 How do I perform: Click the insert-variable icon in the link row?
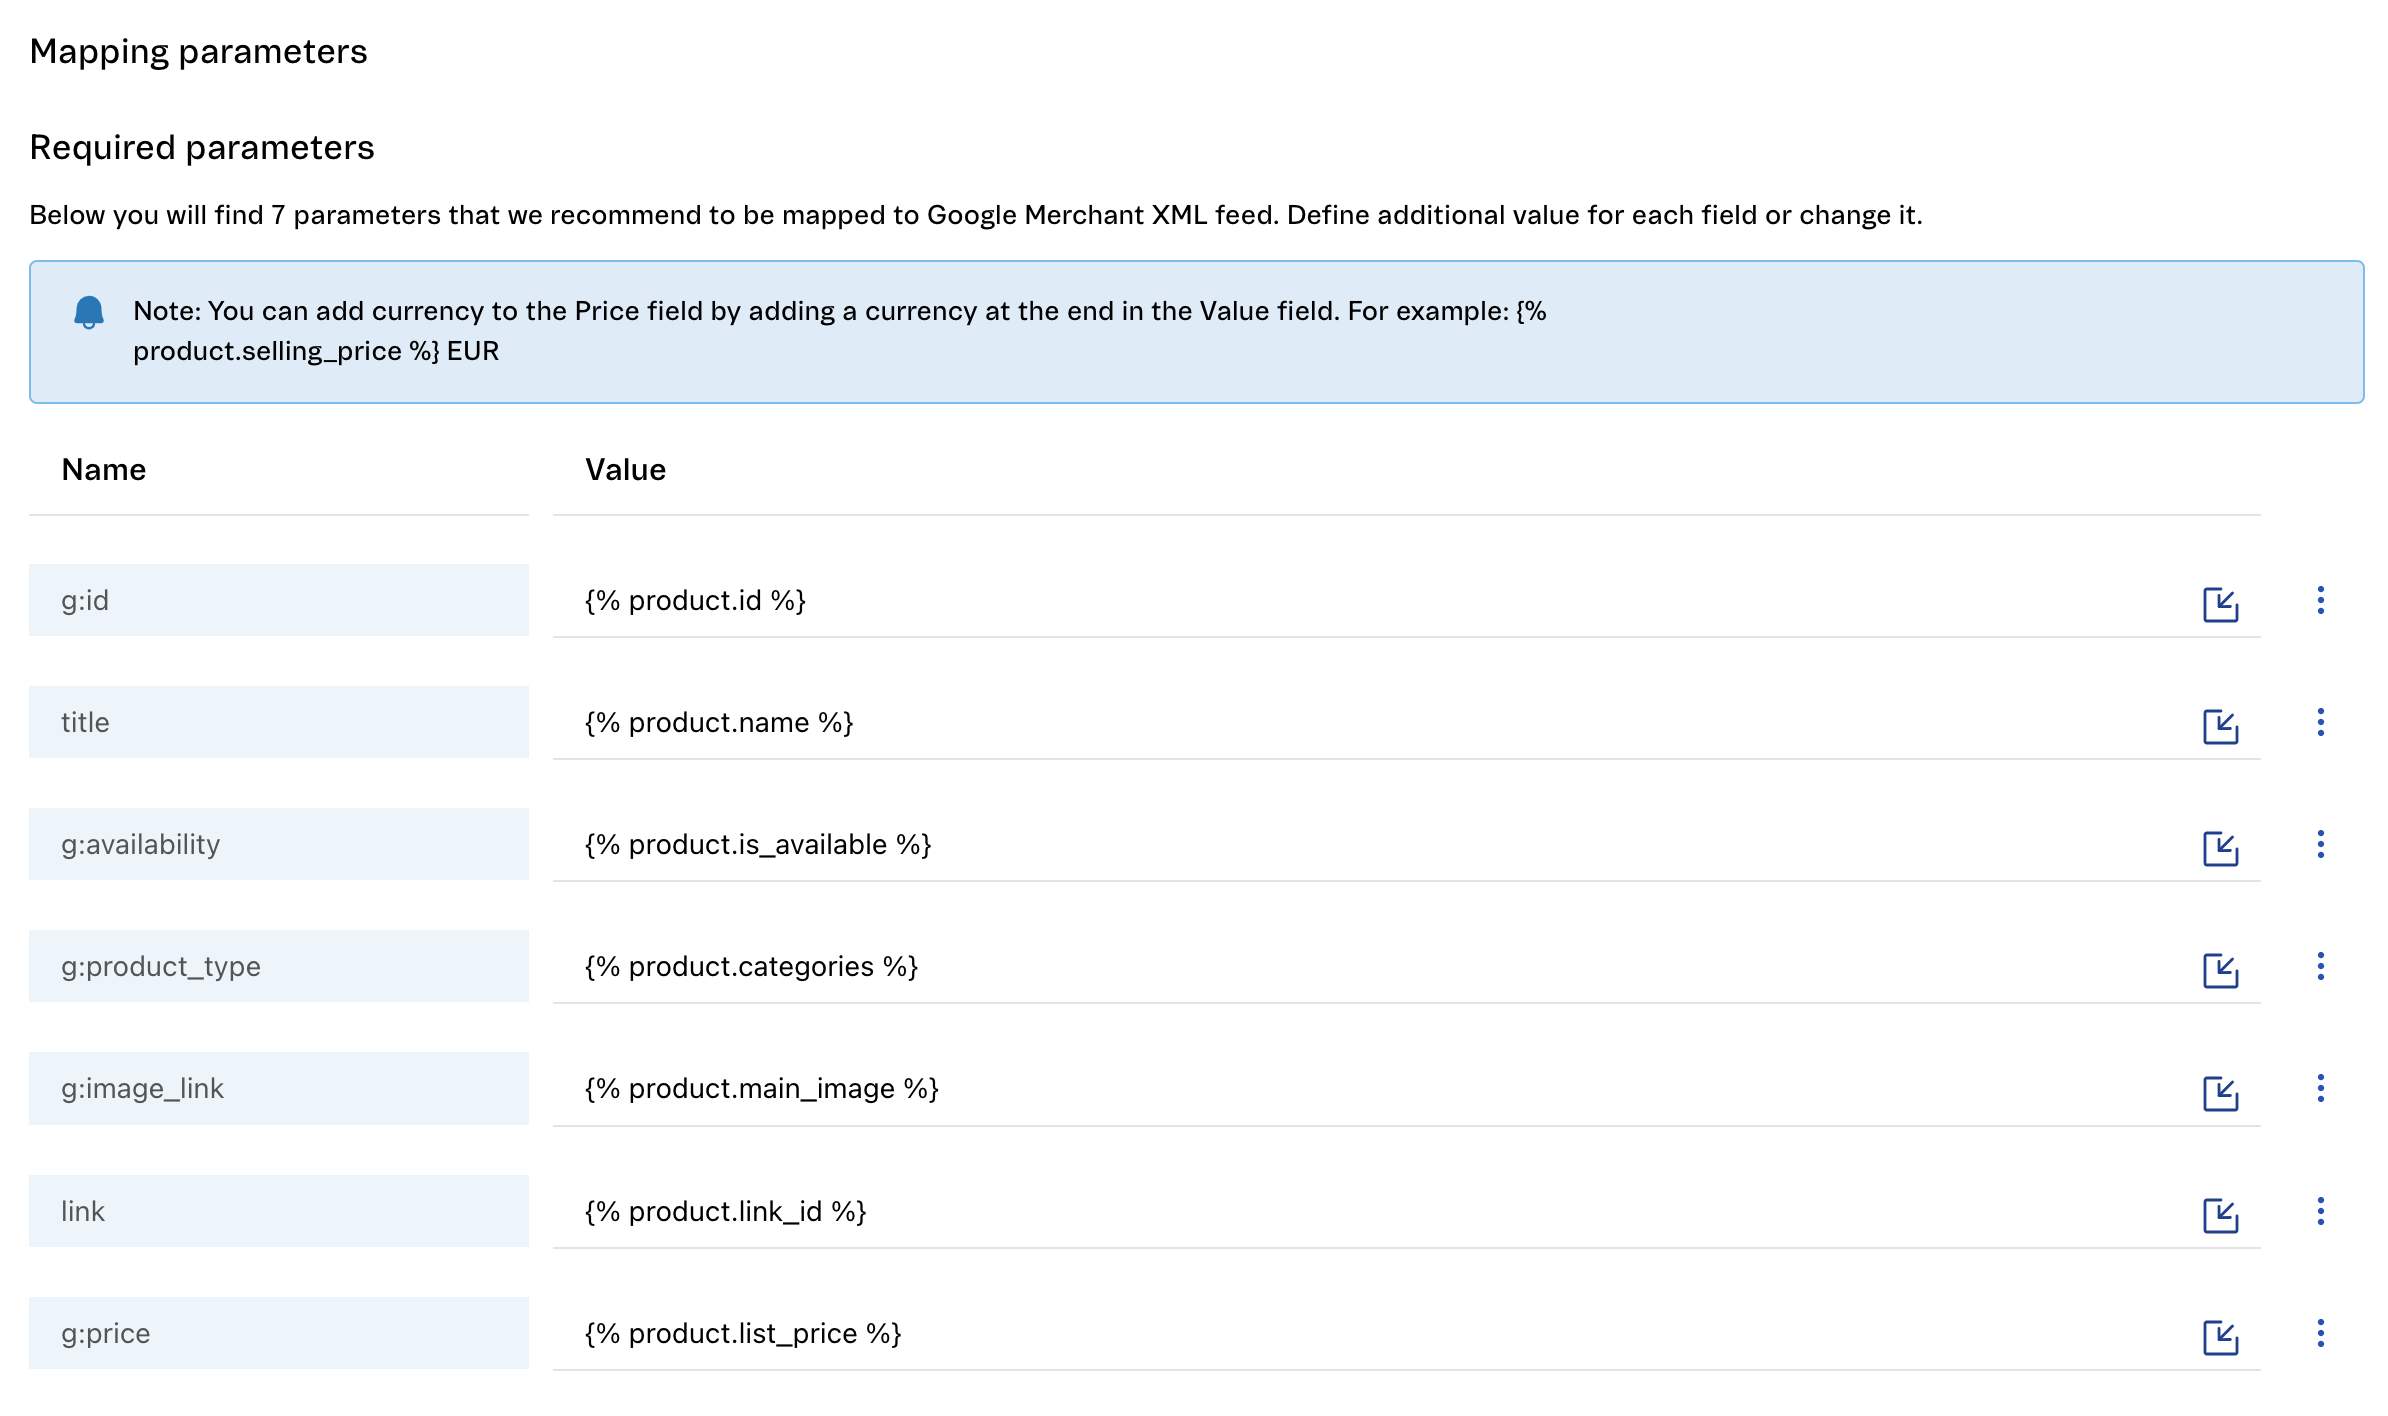click(2220, 1215)
